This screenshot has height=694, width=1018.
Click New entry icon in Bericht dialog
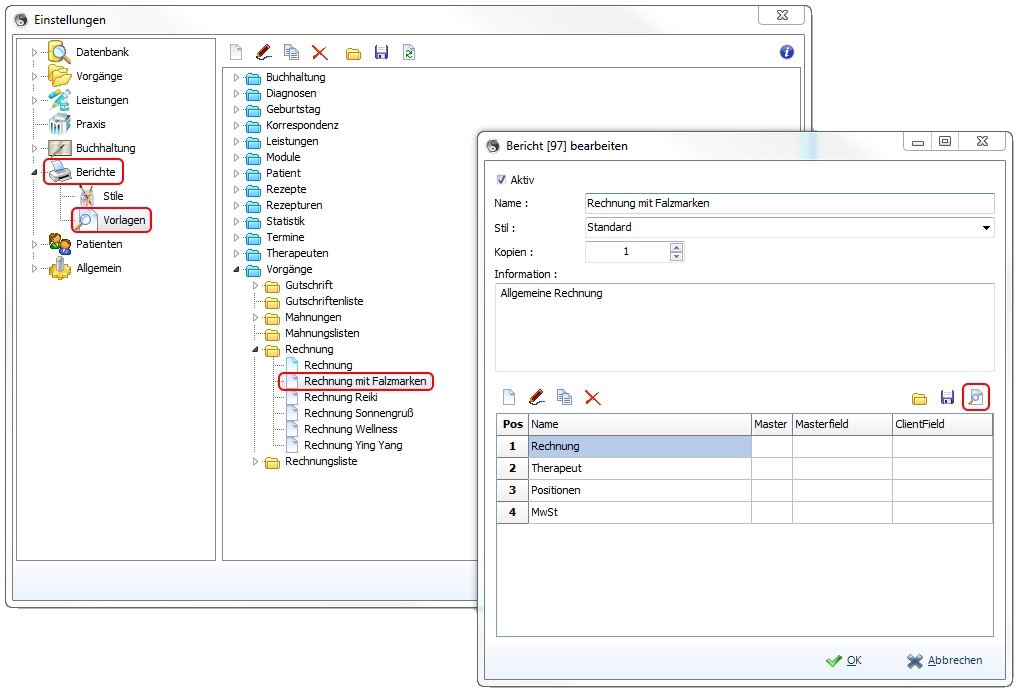point(509,397)
